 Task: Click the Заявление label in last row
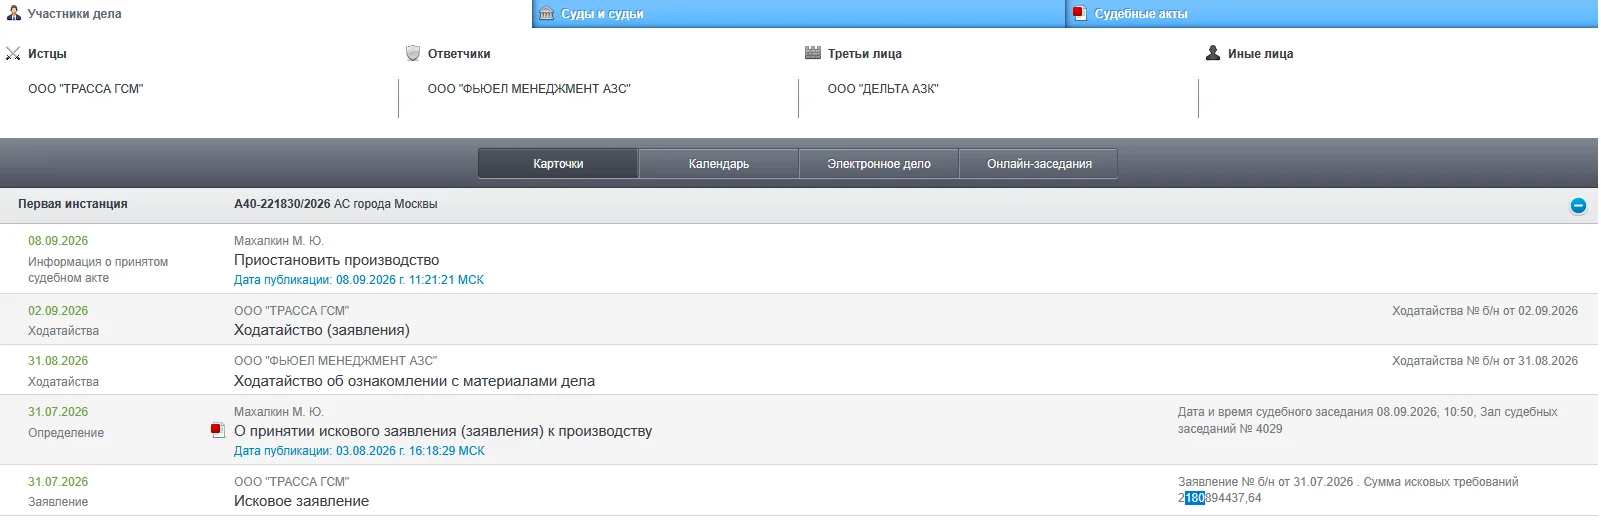(x=58, y=502)
